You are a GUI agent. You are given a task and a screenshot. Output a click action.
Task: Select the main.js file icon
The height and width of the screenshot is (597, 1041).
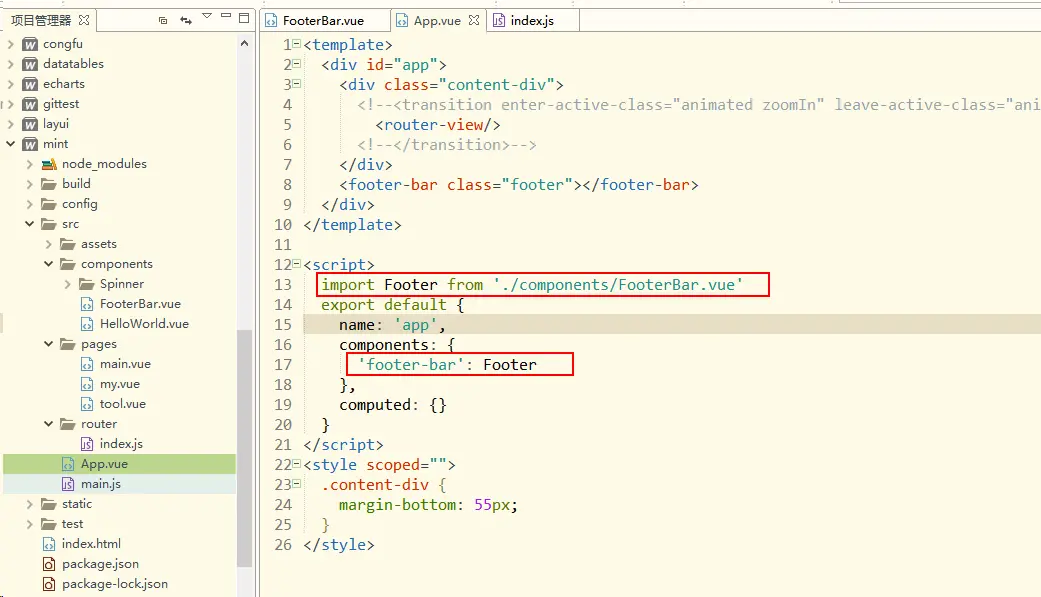click(x=68, y=484)
